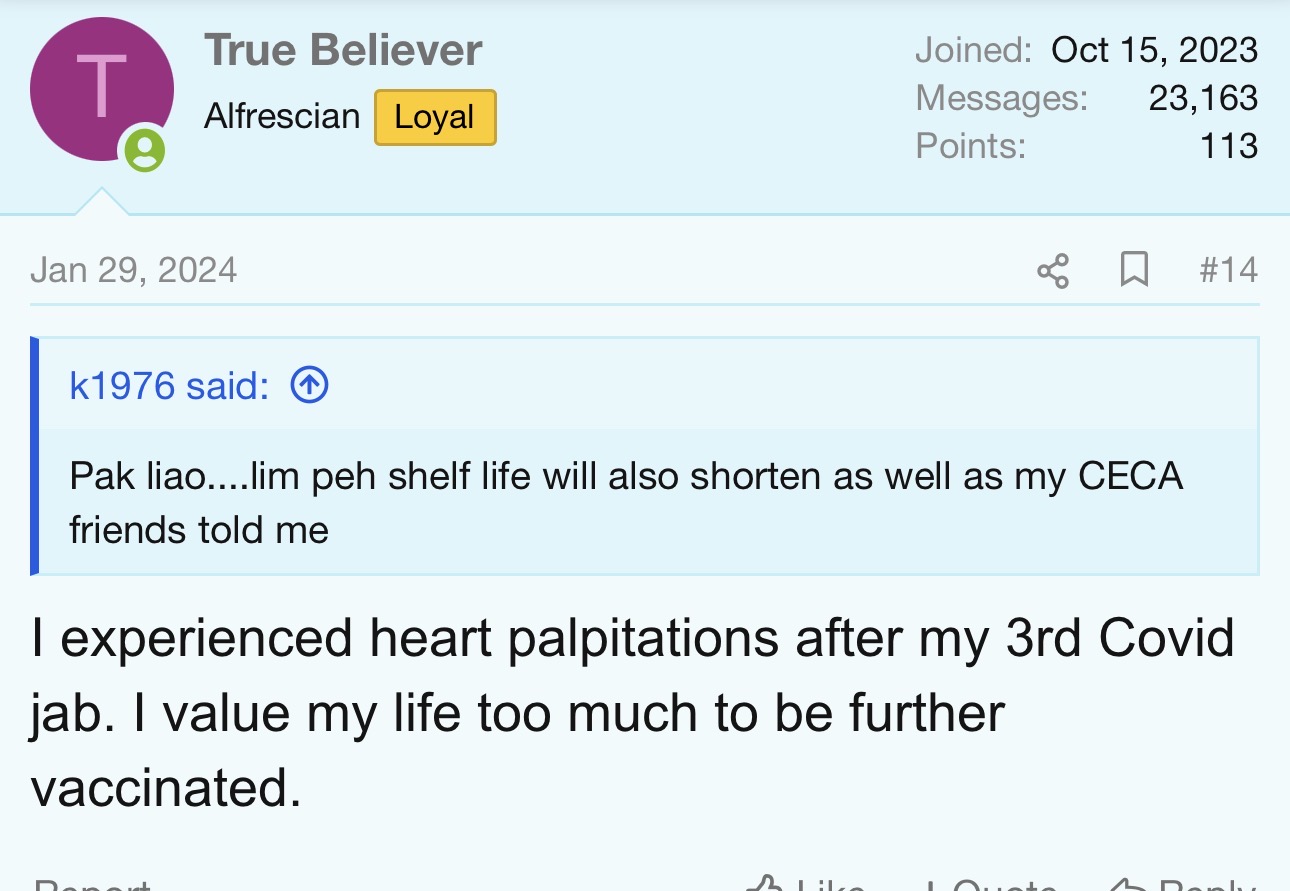Click the Reply arrow icon

tap(1128, 884)
